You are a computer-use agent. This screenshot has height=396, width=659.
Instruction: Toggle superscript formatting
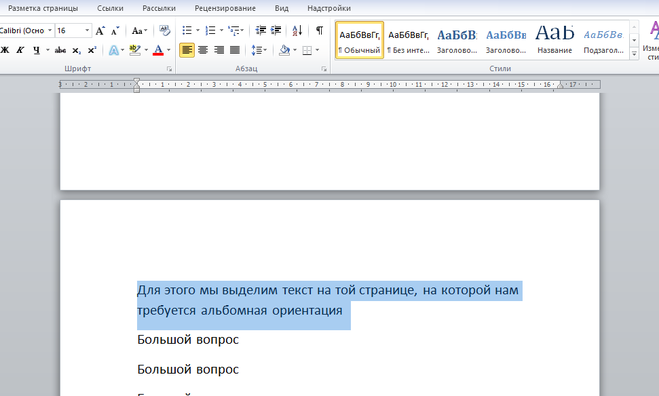[92, 50]
